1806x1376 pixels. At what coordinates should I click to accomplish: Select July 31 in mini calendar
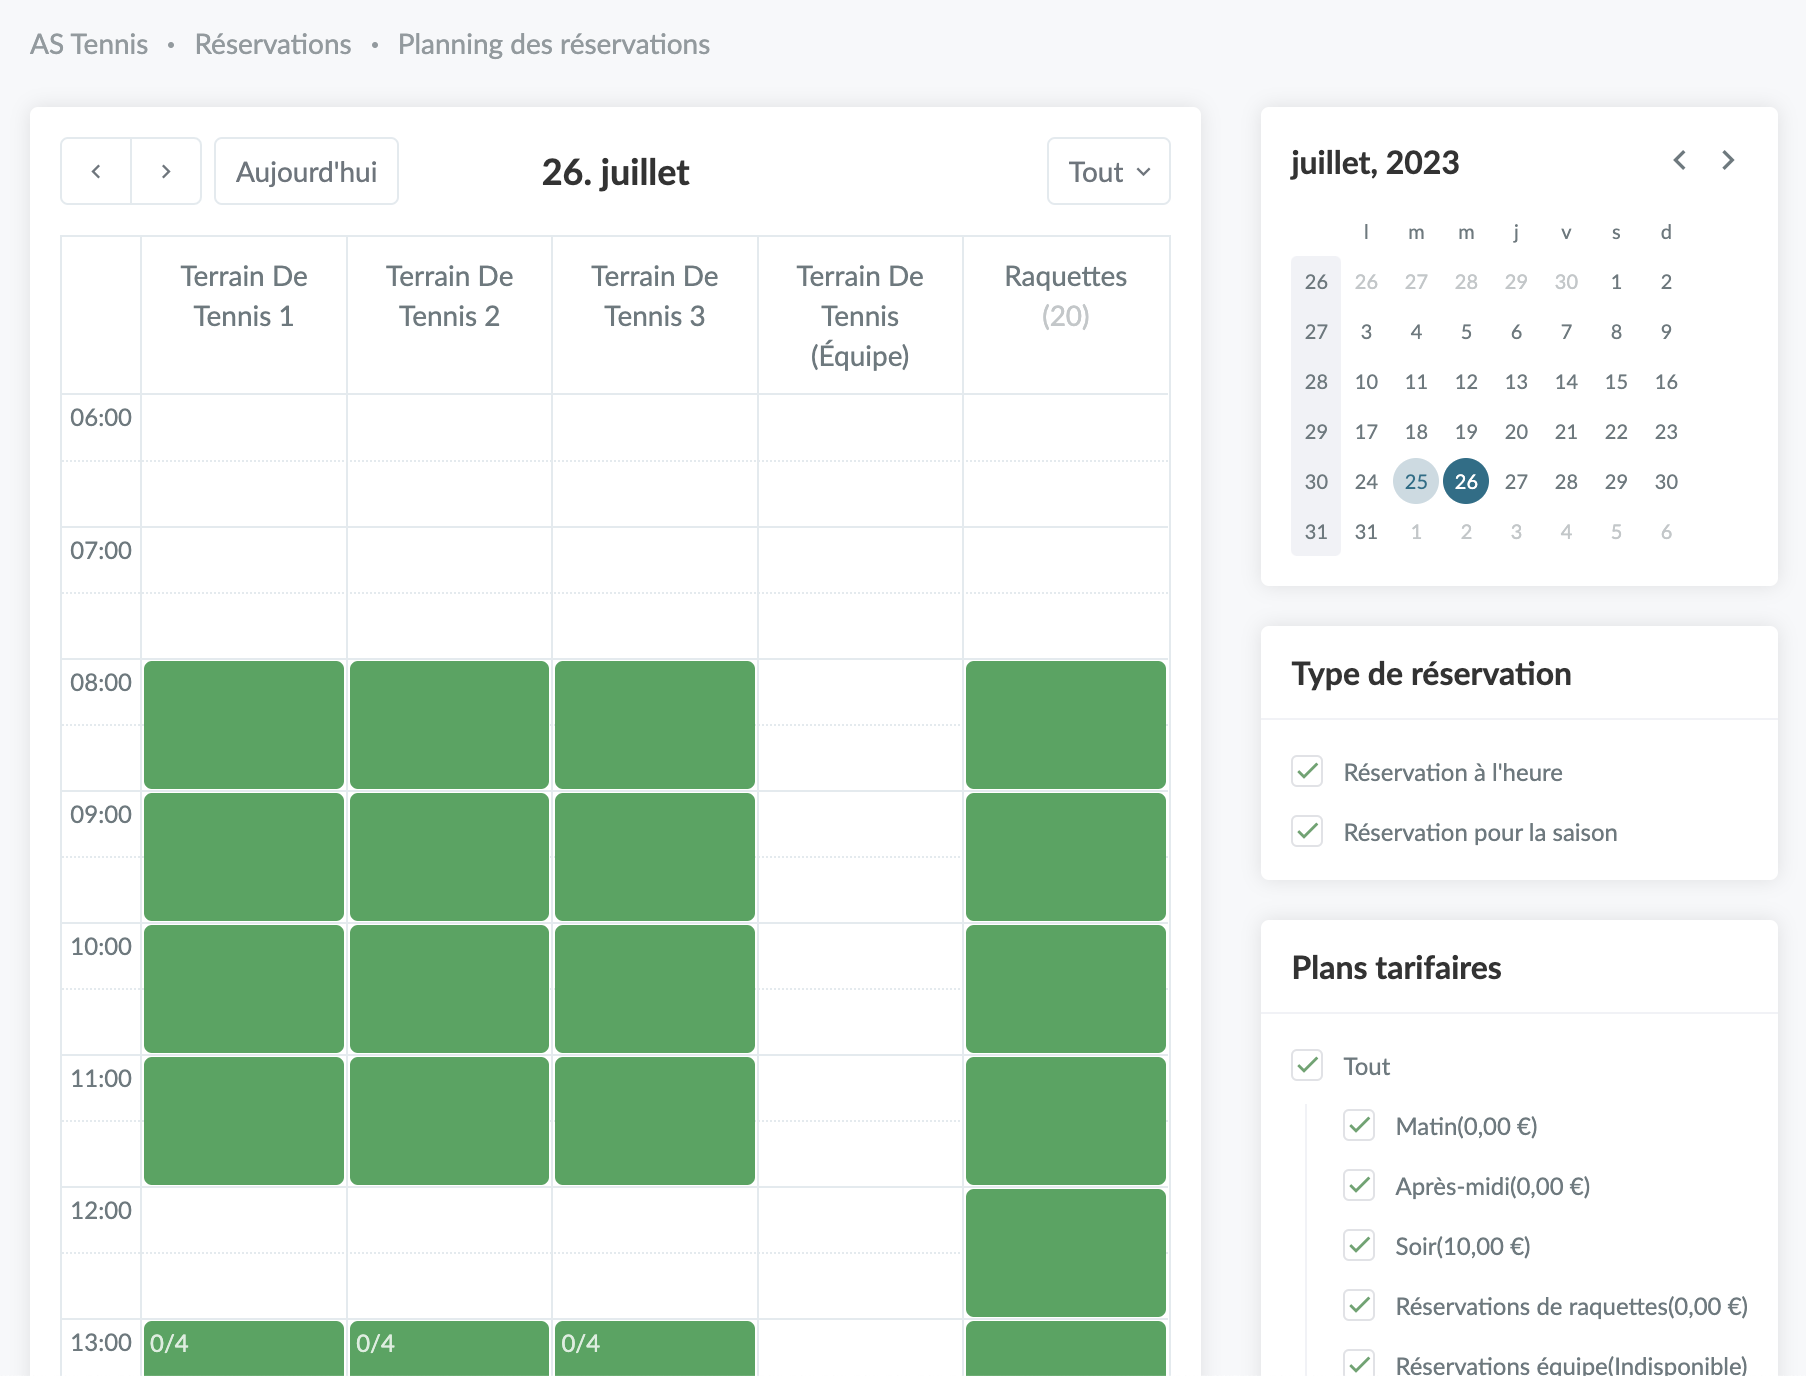coord(1366,531)
